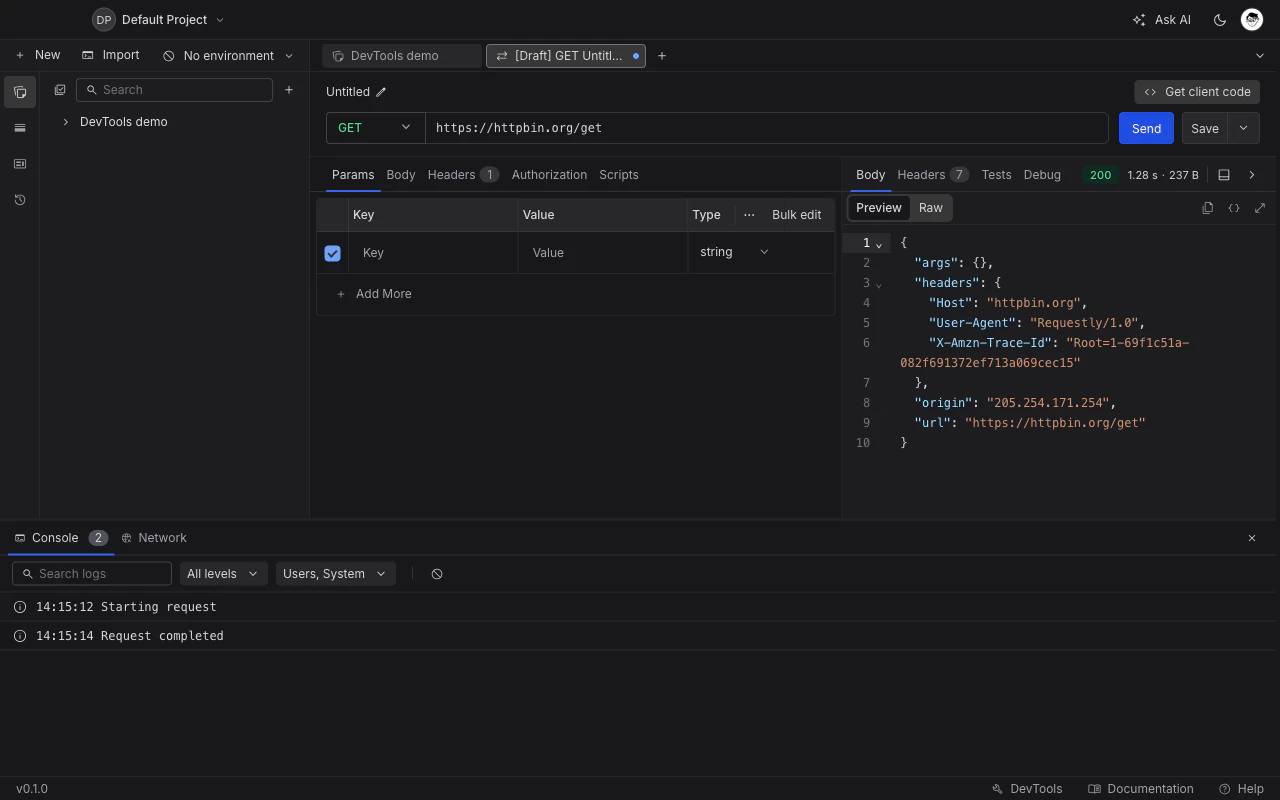Open the Scripts tab

coord(619,175)
